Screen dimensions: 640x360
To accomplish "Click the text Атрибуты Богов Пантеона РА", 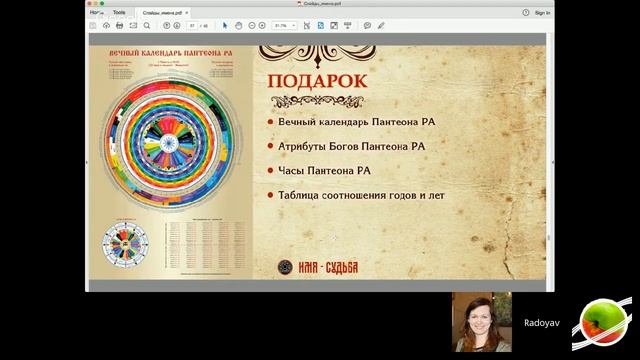I will point(351,146).
